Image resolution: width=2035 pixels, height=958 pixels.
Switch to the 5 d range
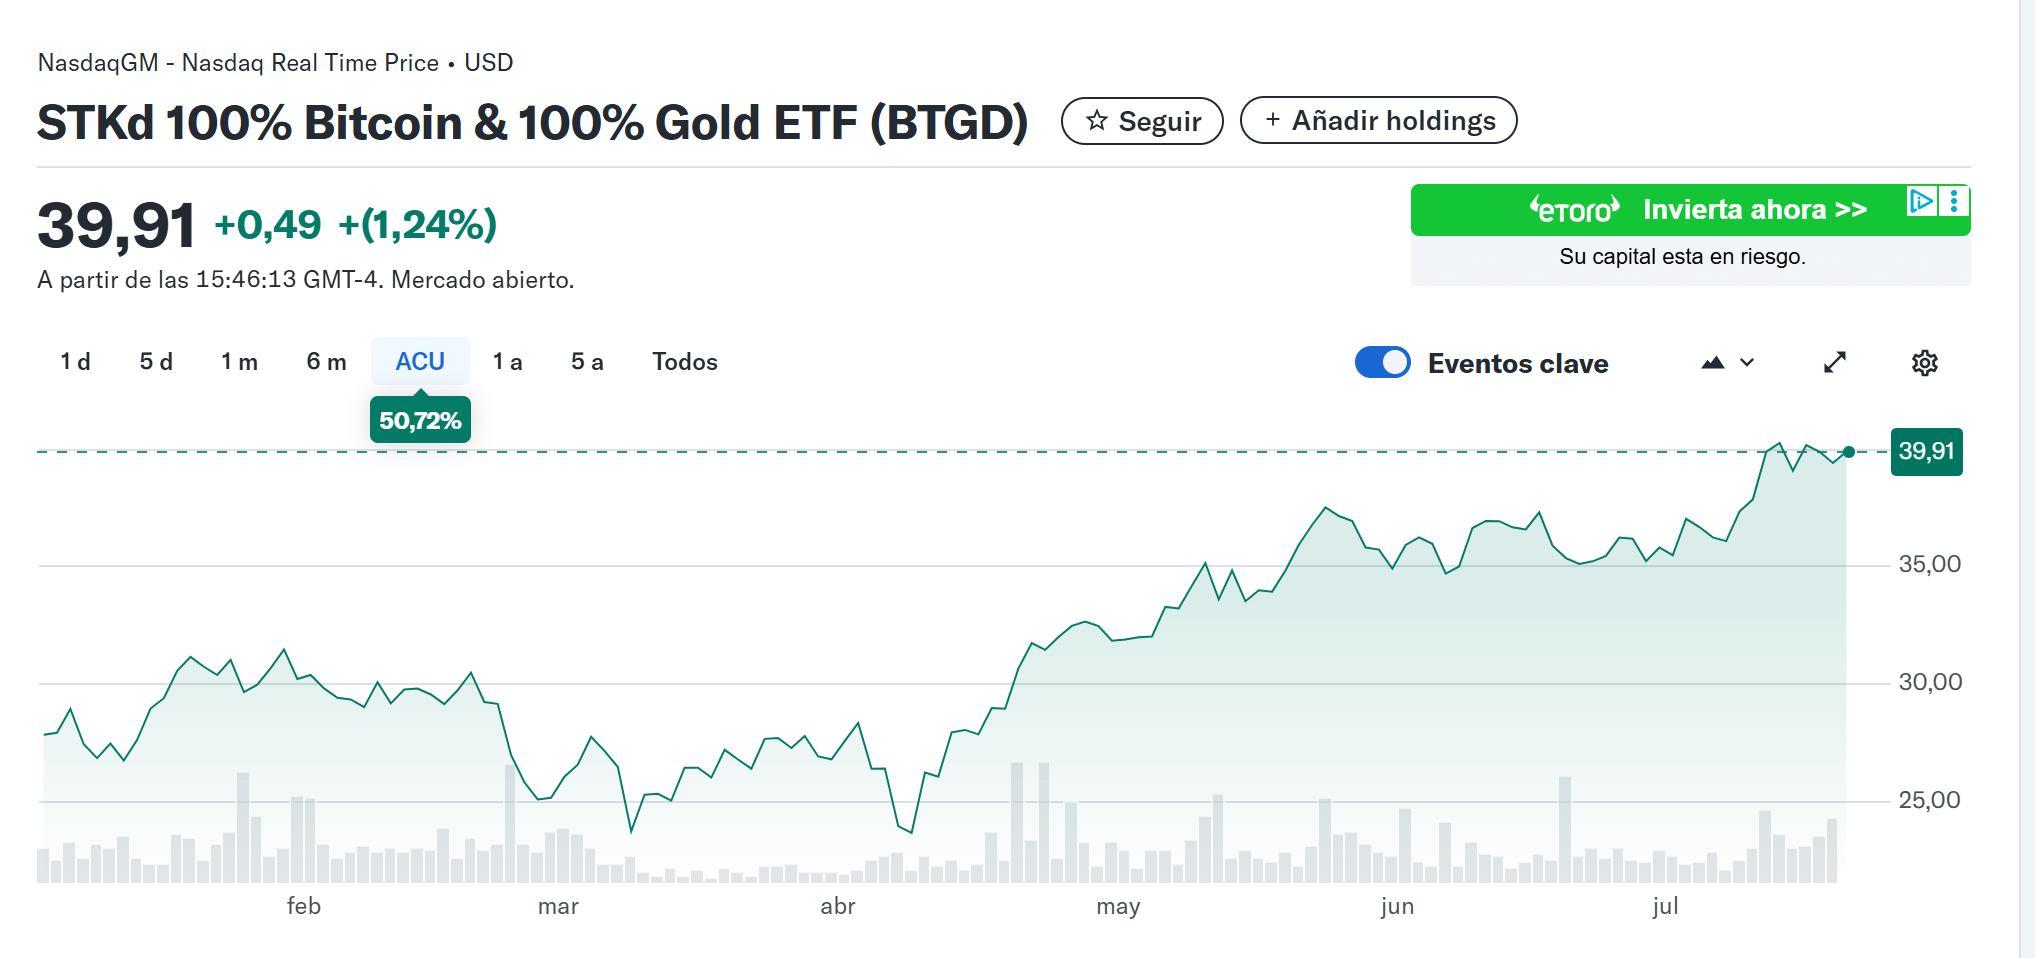click(156, 362)
